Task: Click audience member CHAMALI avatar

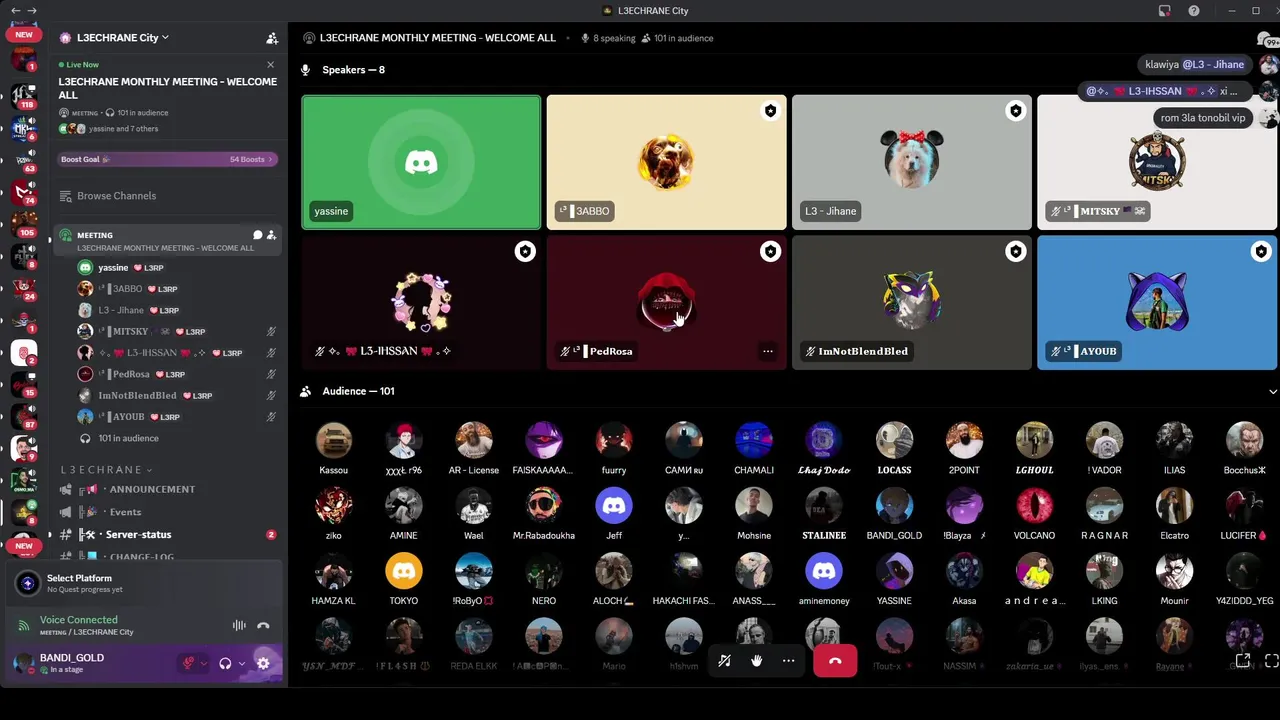Action: pos(754,440)
